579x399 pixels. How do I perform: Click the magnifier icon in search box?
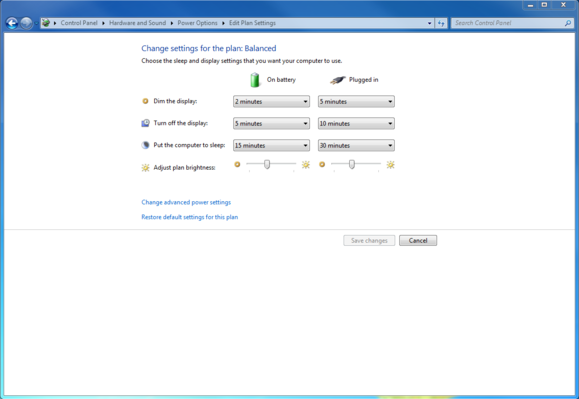[x=568, y=23]
